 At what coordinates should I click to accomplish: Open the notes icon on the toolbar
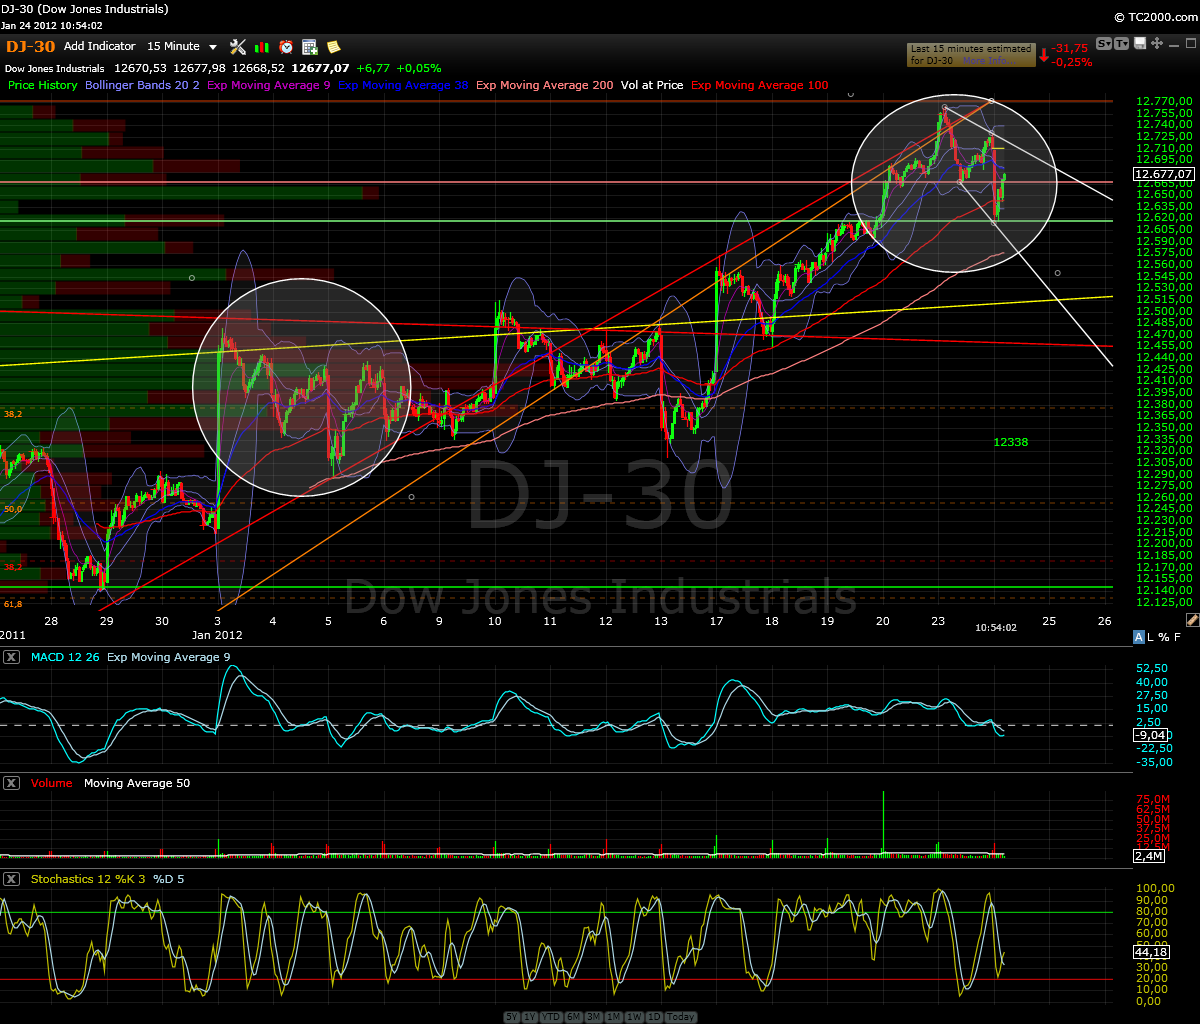coord(333,47)
